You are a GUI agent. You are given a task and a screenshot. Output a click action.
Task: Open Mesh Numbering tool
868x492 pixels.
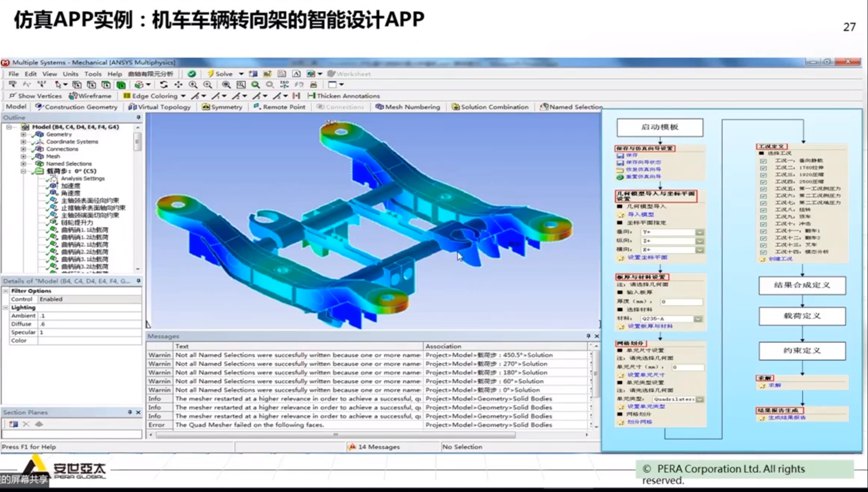pos(412,107)
